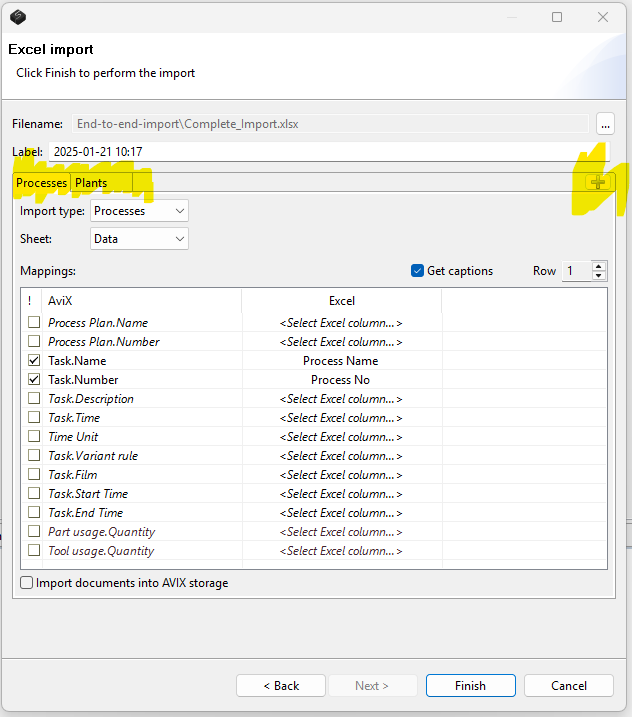Uncheck the Get captions checkbox
The image size is (632, 717).
[x=418, y=271]
